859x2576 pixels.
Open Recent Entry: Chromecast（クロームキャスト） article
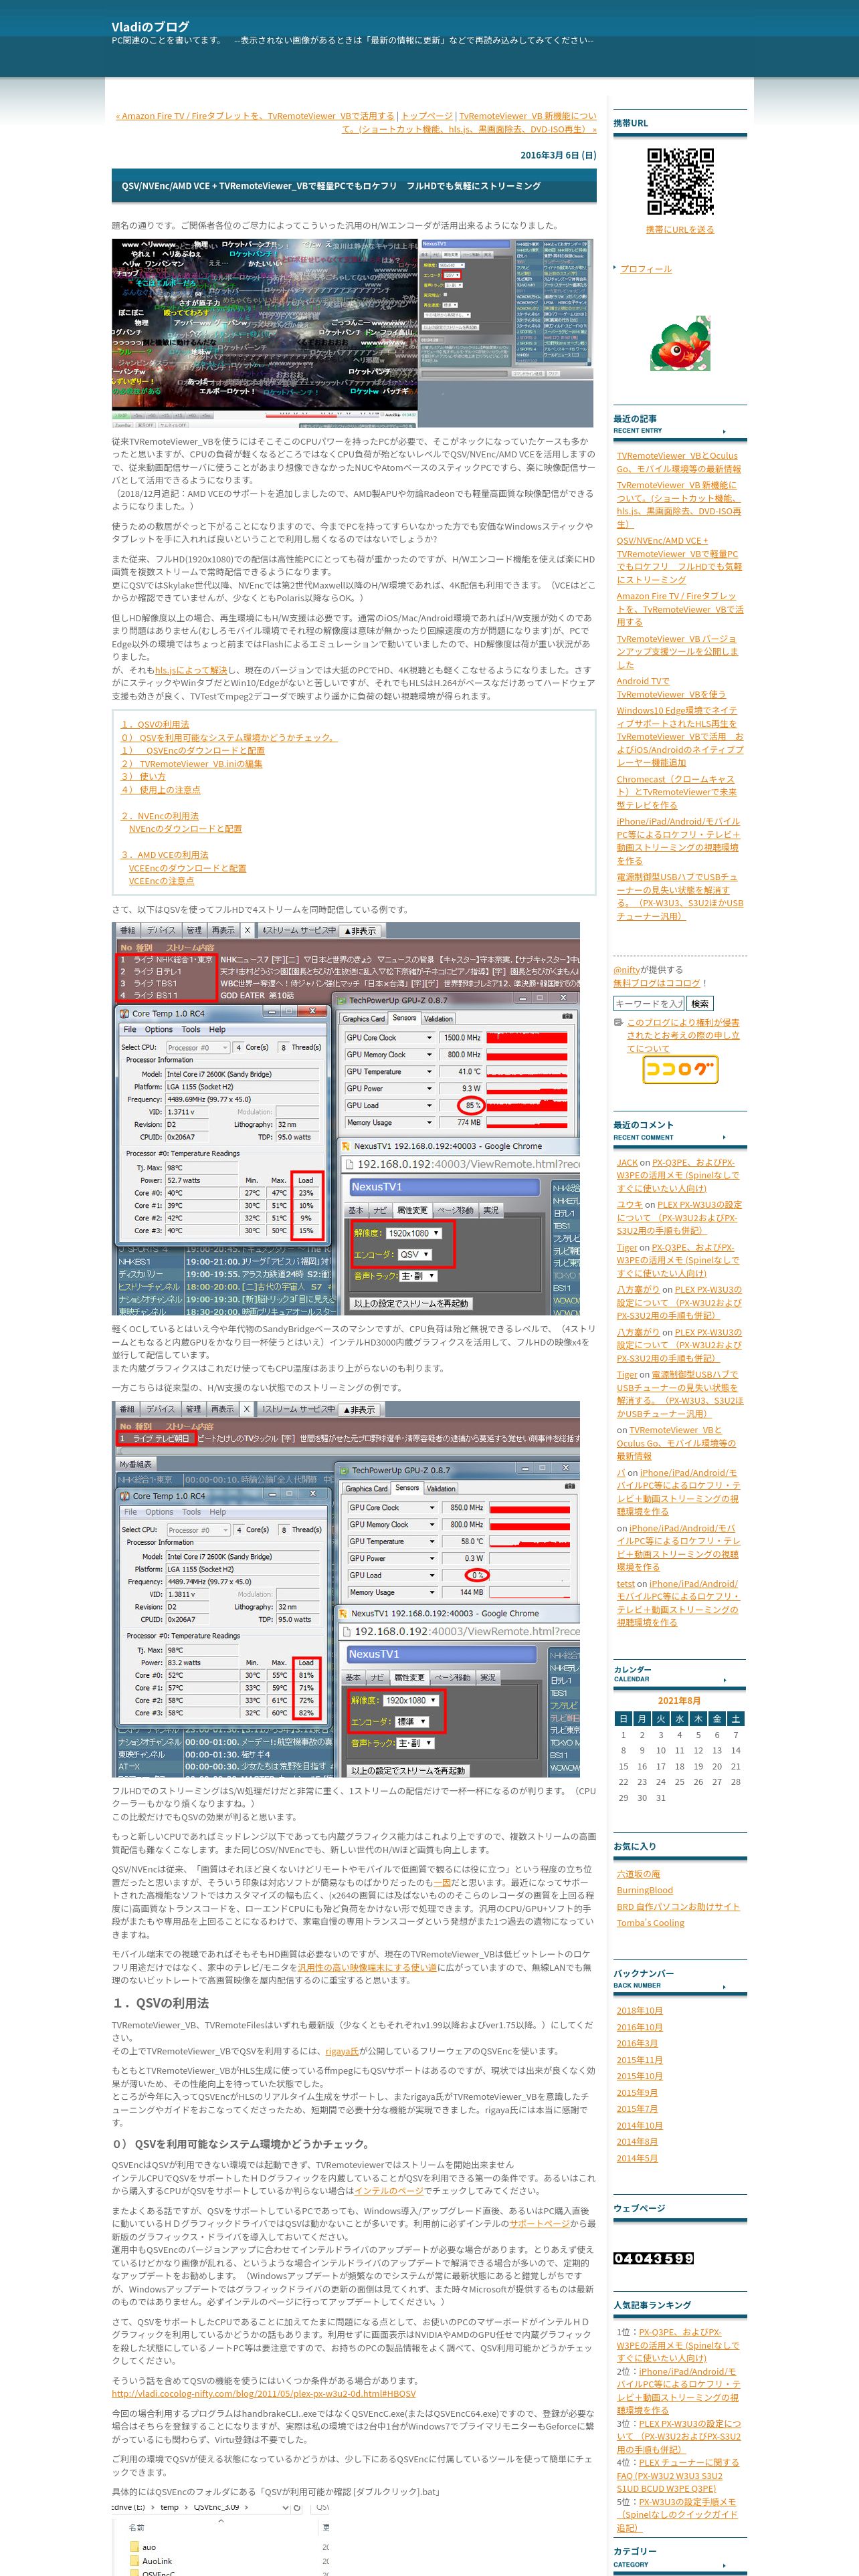676,792
